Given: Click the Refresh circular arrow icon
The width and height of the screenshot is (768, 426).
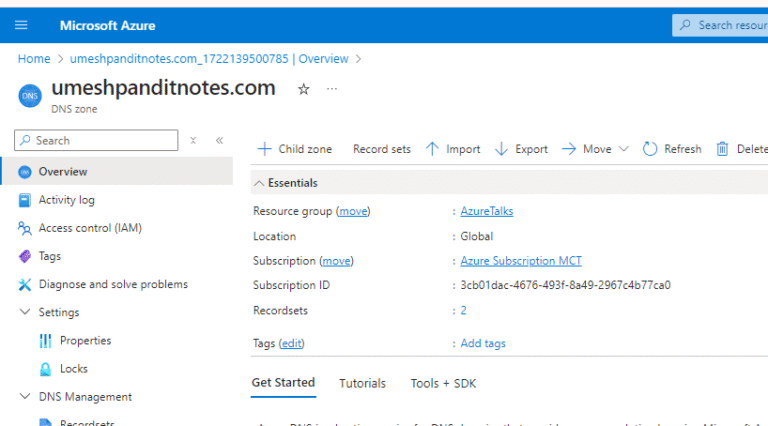Looking at the screenshot, I should [x=650, y=149].
